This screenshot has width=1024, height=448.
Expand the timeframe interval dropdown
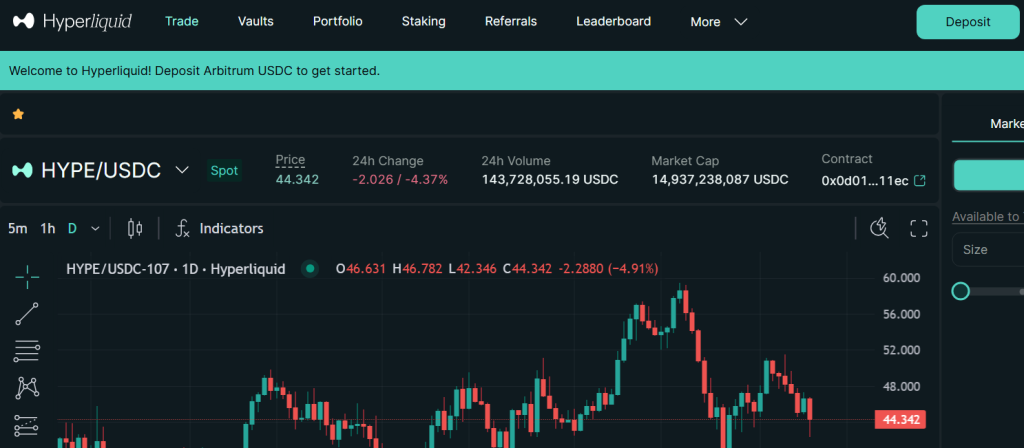pyautogui.click(x=95, y=229)
